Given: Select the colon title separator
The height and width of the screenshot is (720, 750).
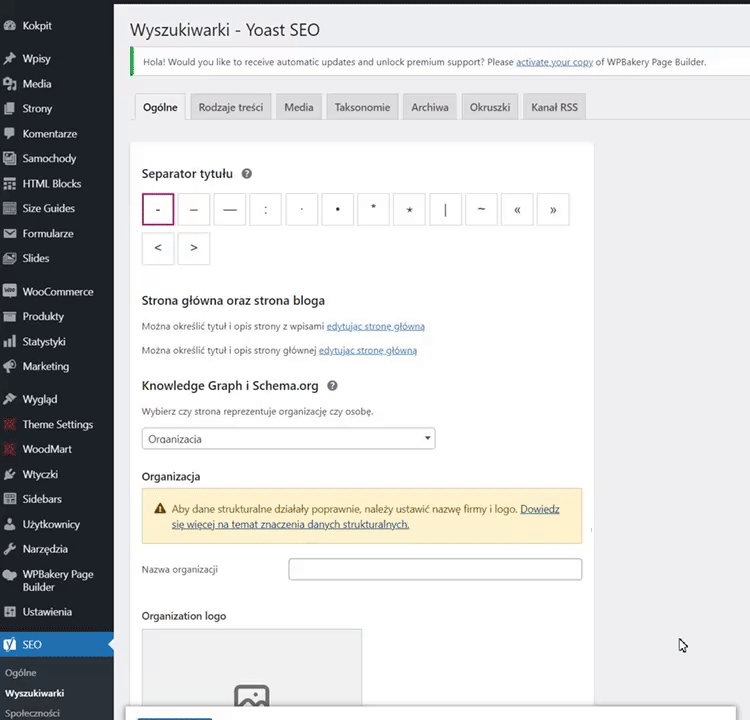Looking at the screenshot, I should (265, 209).
